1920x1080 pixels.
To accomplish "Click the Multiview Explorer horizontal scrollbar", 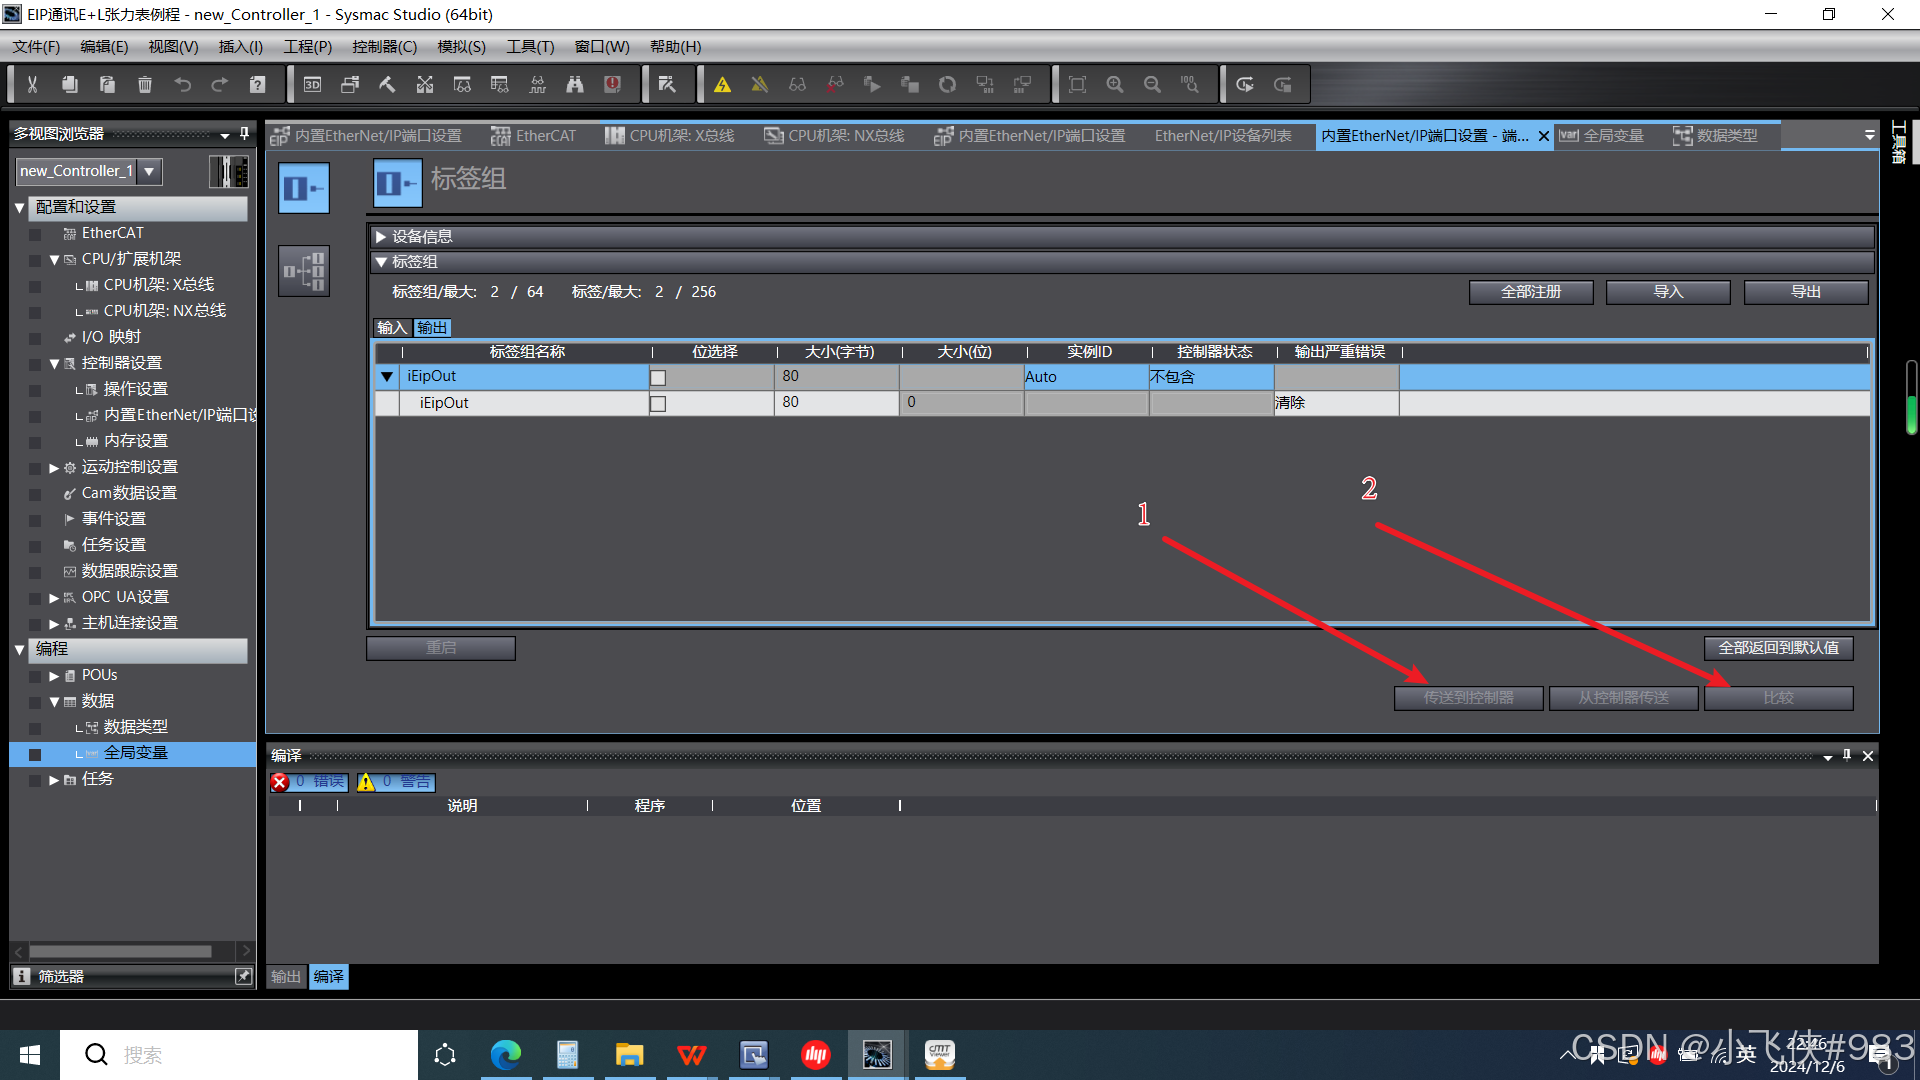I will click(x=120, y=951).
